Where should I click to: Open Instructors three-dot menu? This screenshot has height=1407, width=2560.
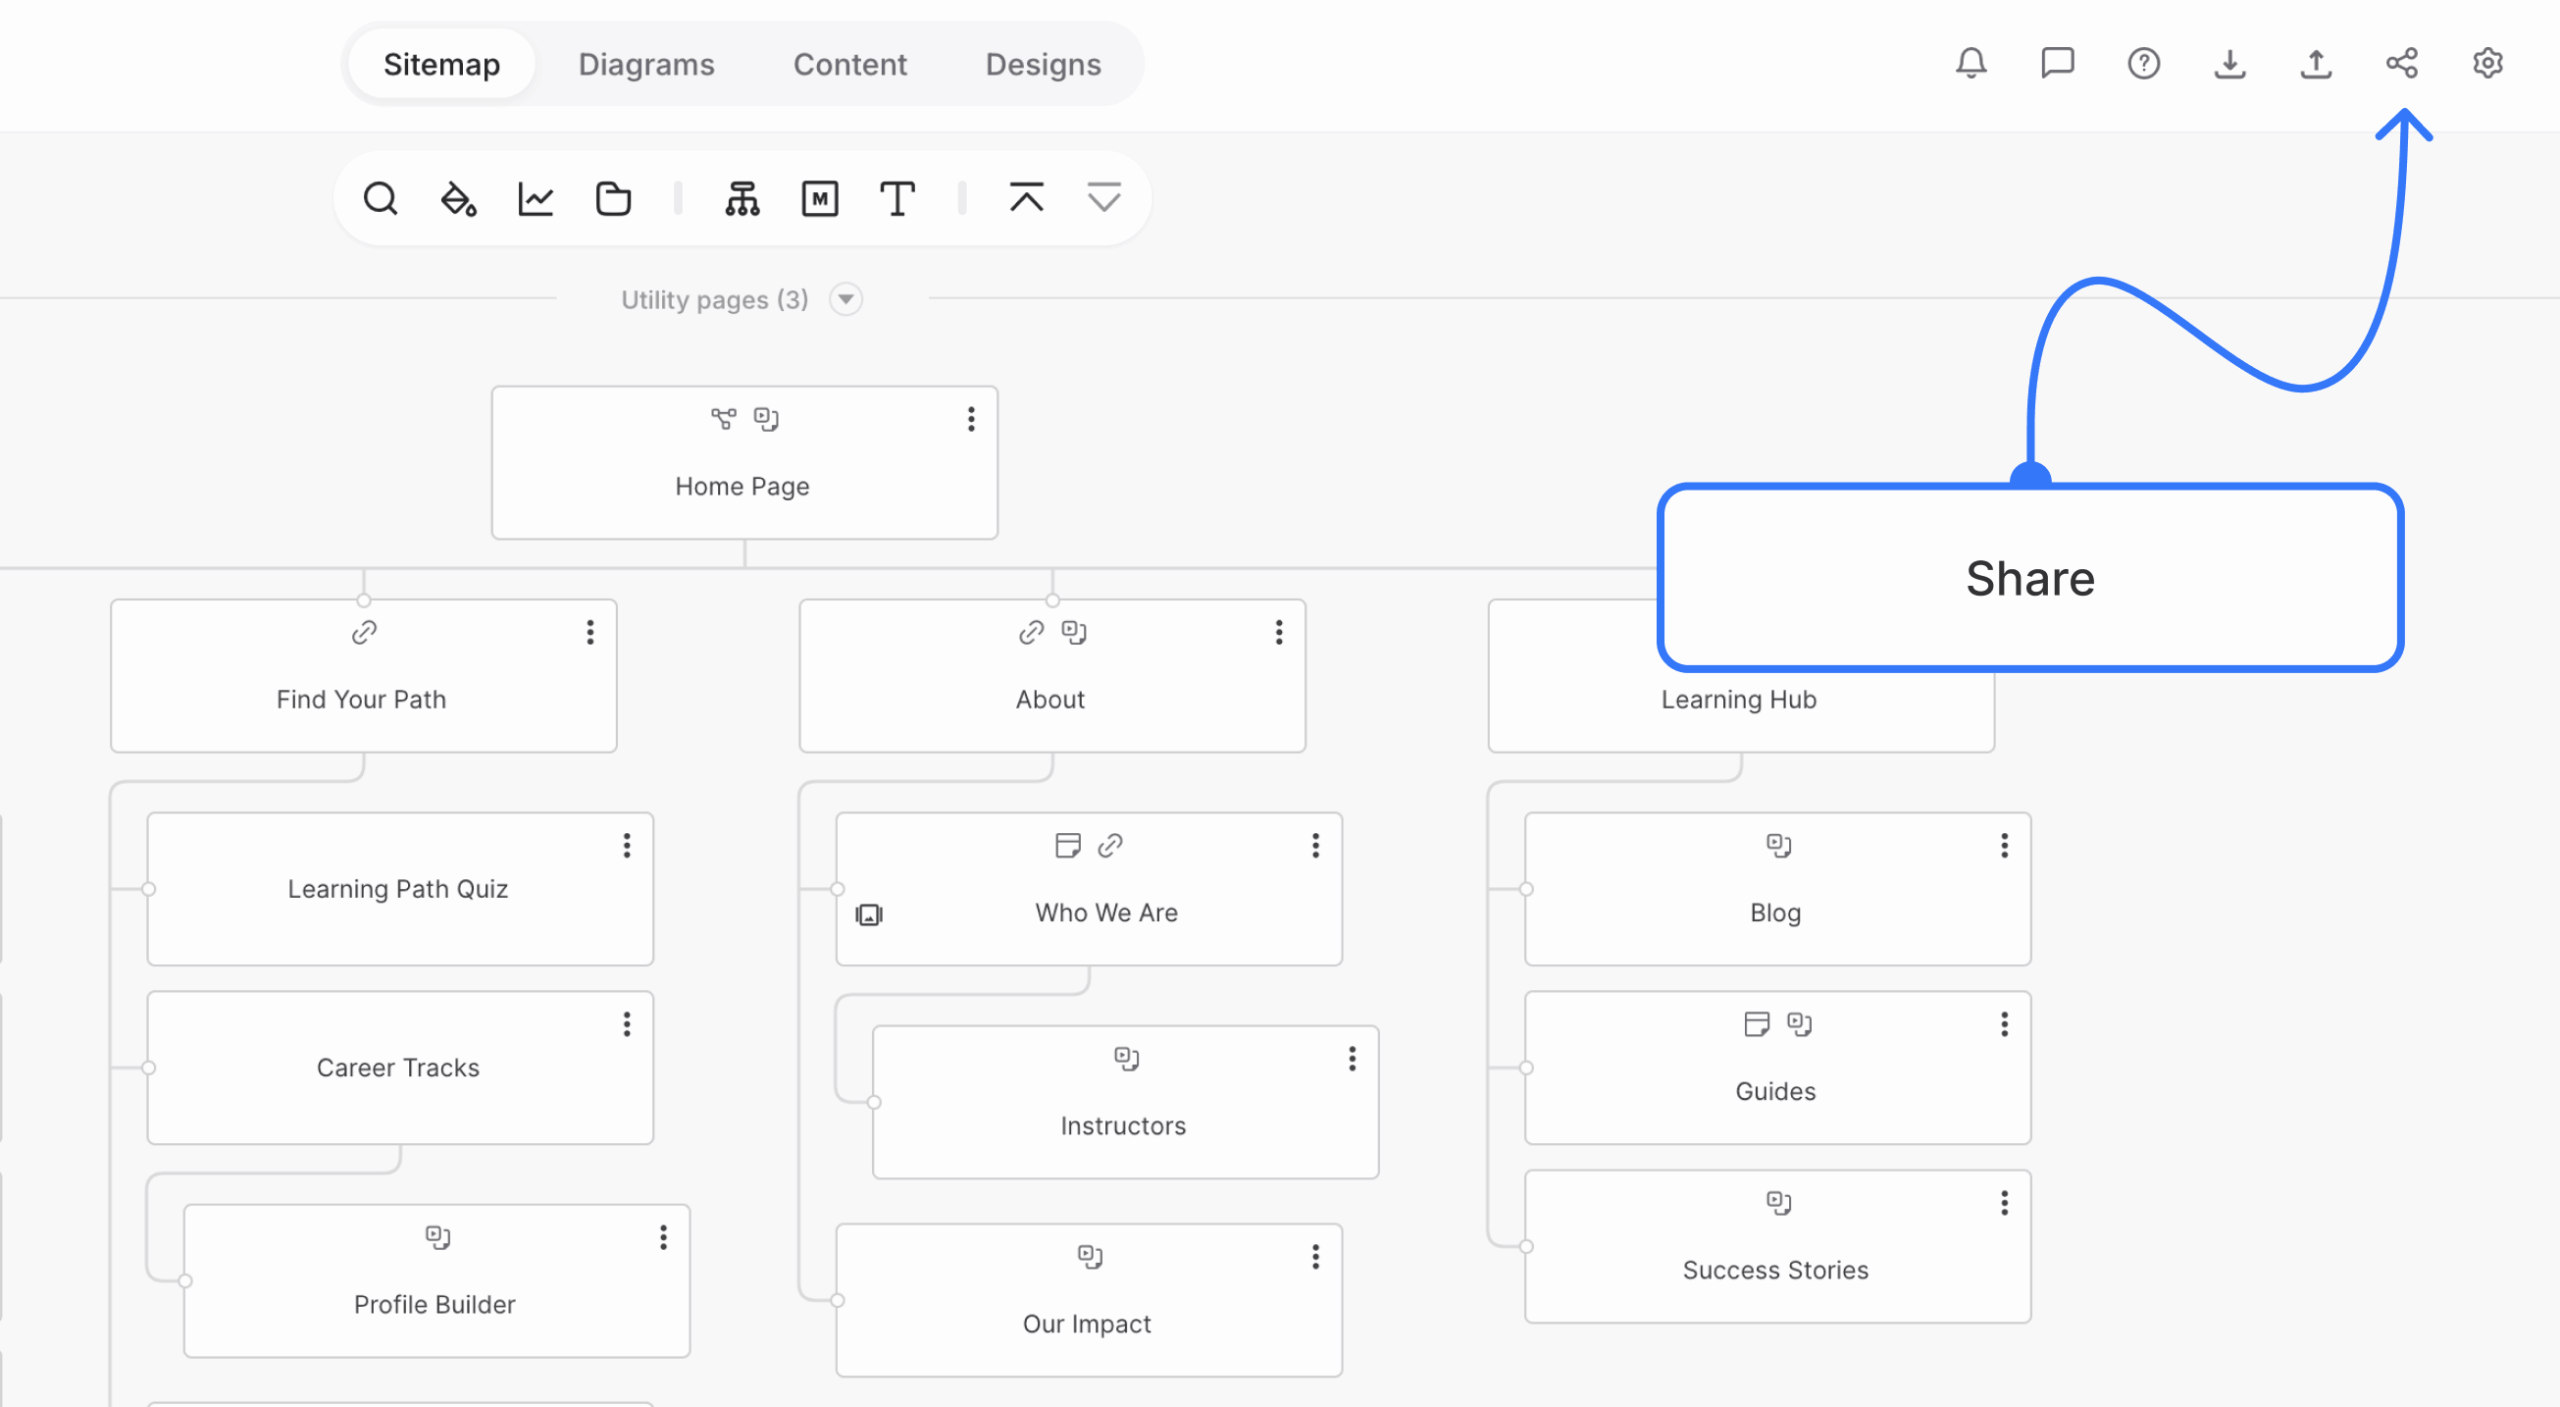tap(1352, 1058)
